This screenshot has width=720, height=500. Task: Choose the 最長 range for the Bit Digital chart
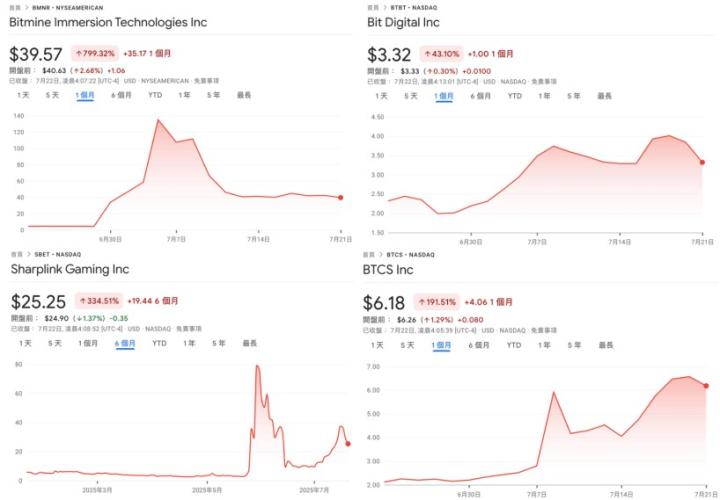(x=604, y=96)
